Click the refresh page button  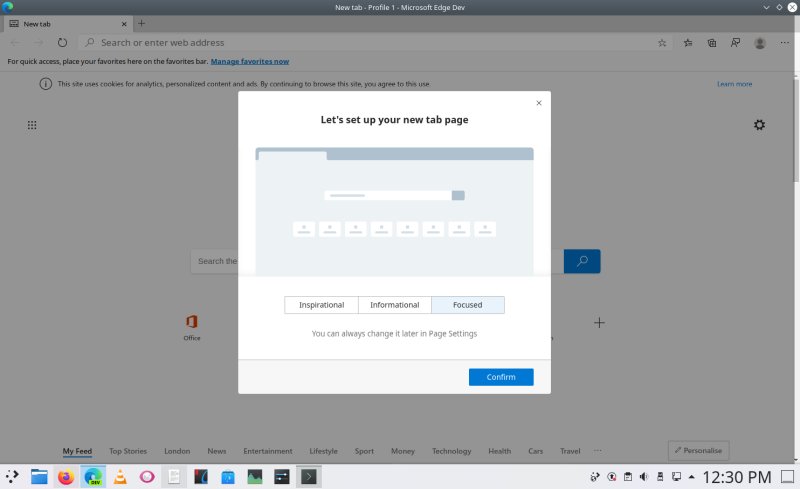tap(62, 42)
